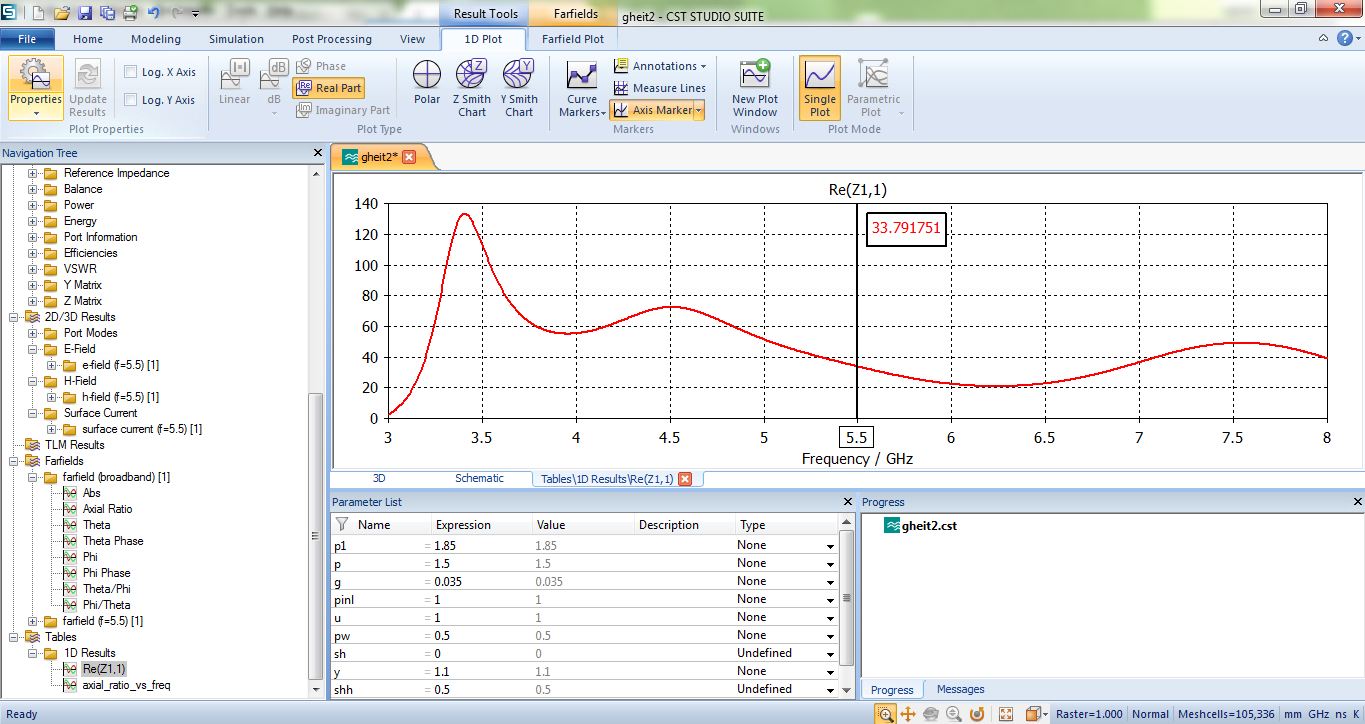1365x724 pixels.
Task: Click the Navigation Tree vertical scrollbar
Action: (x=316, y=535)
